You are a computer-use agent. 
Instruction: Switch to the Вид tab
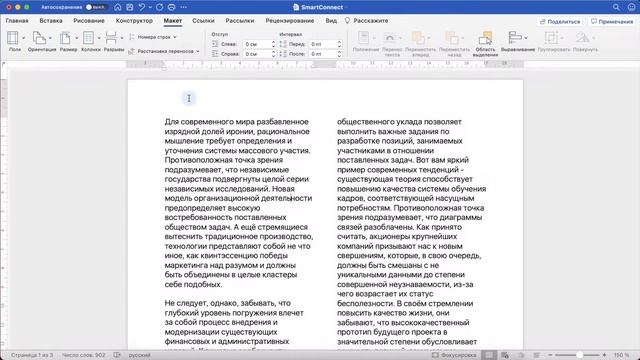coord(331,20)
